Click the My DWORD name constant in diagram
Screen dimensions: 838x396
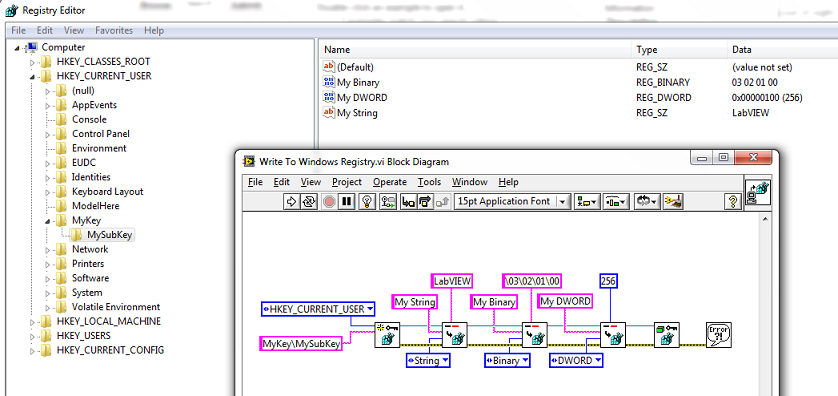click(x=565, y=301)
